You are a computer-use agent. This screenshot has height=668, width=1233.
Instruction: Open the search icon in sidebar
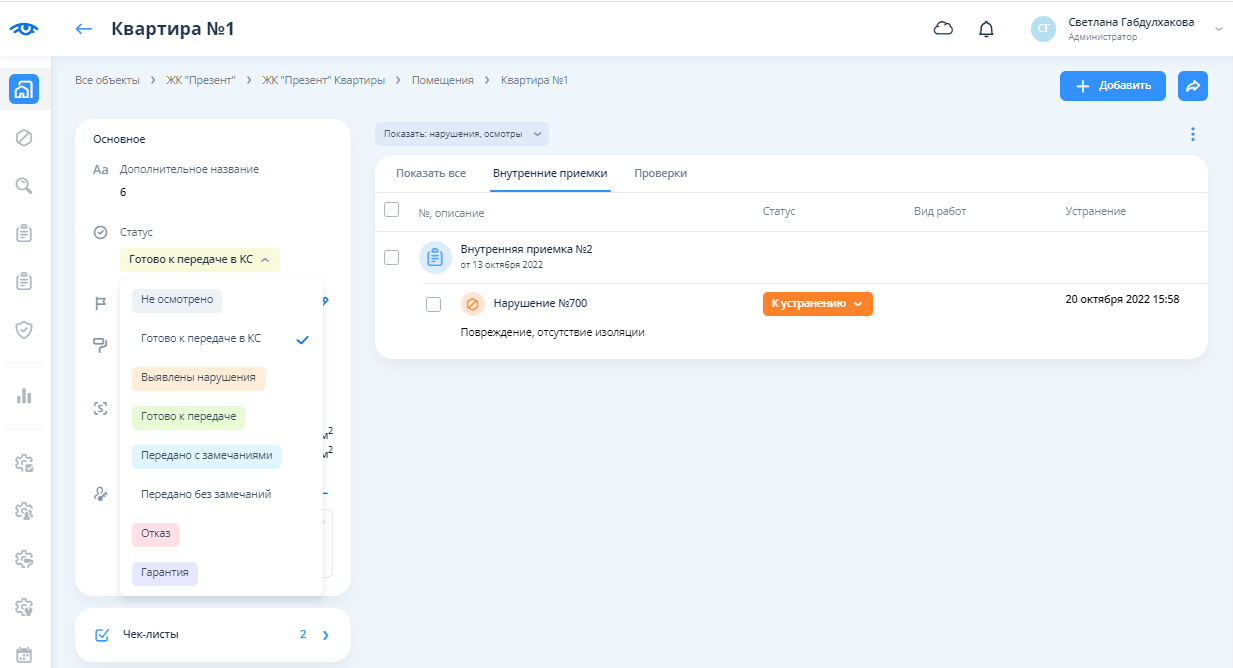25,185
